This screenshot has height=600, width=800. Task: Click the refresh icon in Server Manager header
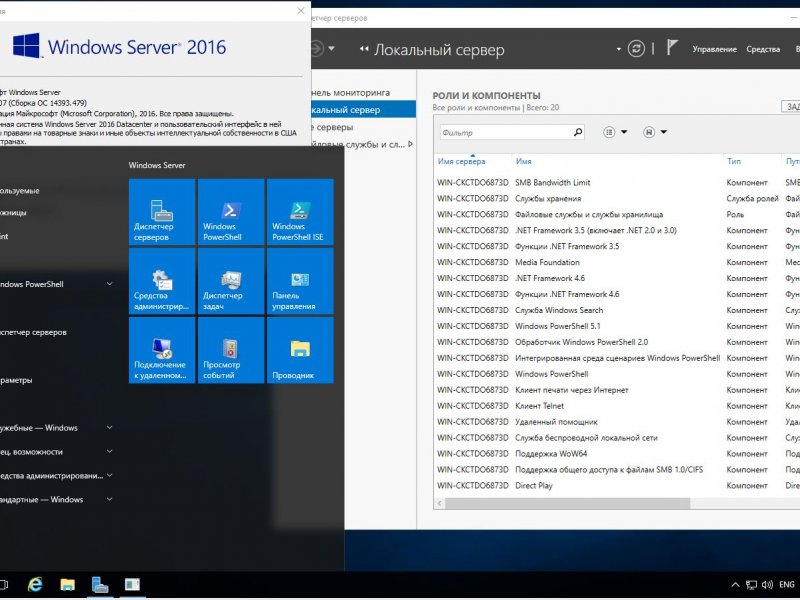636,49
